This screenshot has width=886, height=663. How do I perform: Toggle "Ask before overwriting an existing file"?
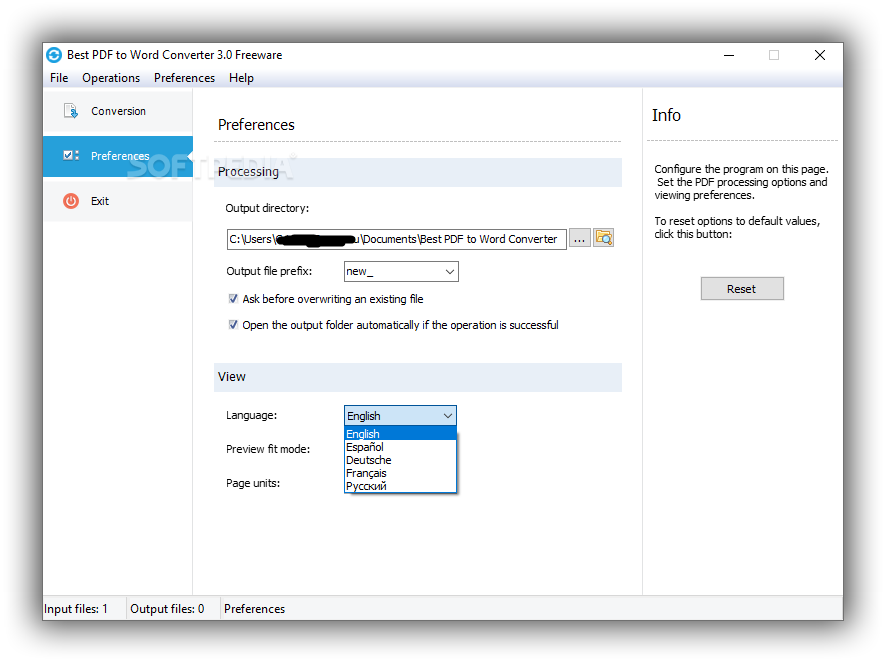point(233,298)
